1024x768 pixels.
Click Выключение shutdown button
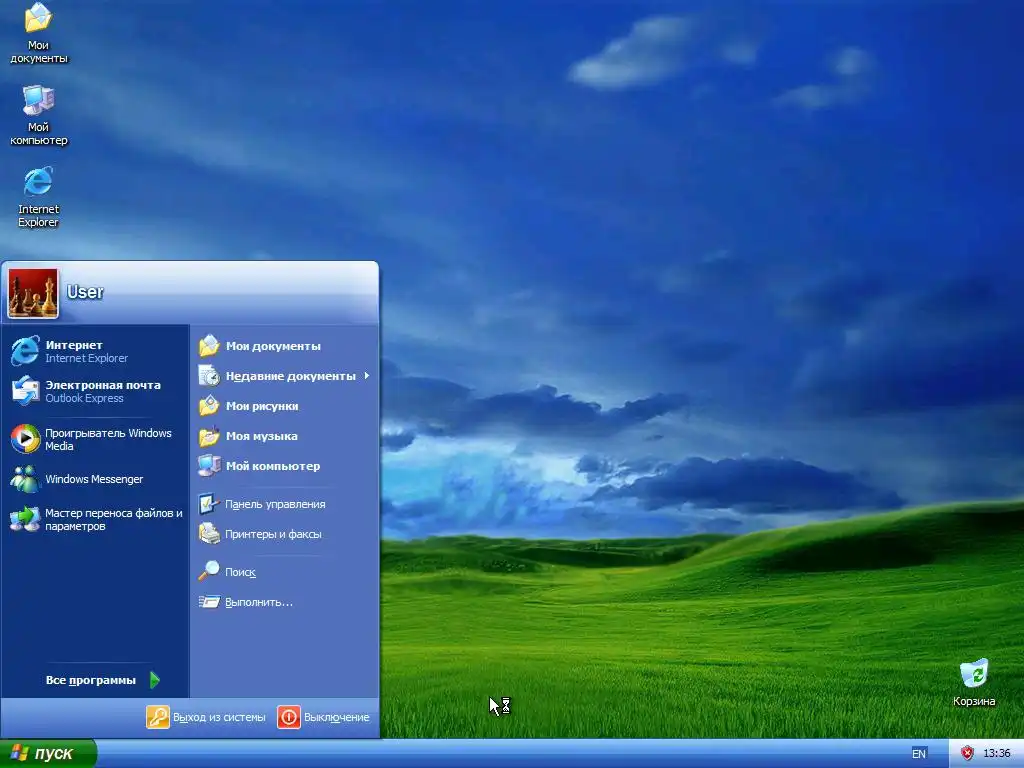[324, 717]
